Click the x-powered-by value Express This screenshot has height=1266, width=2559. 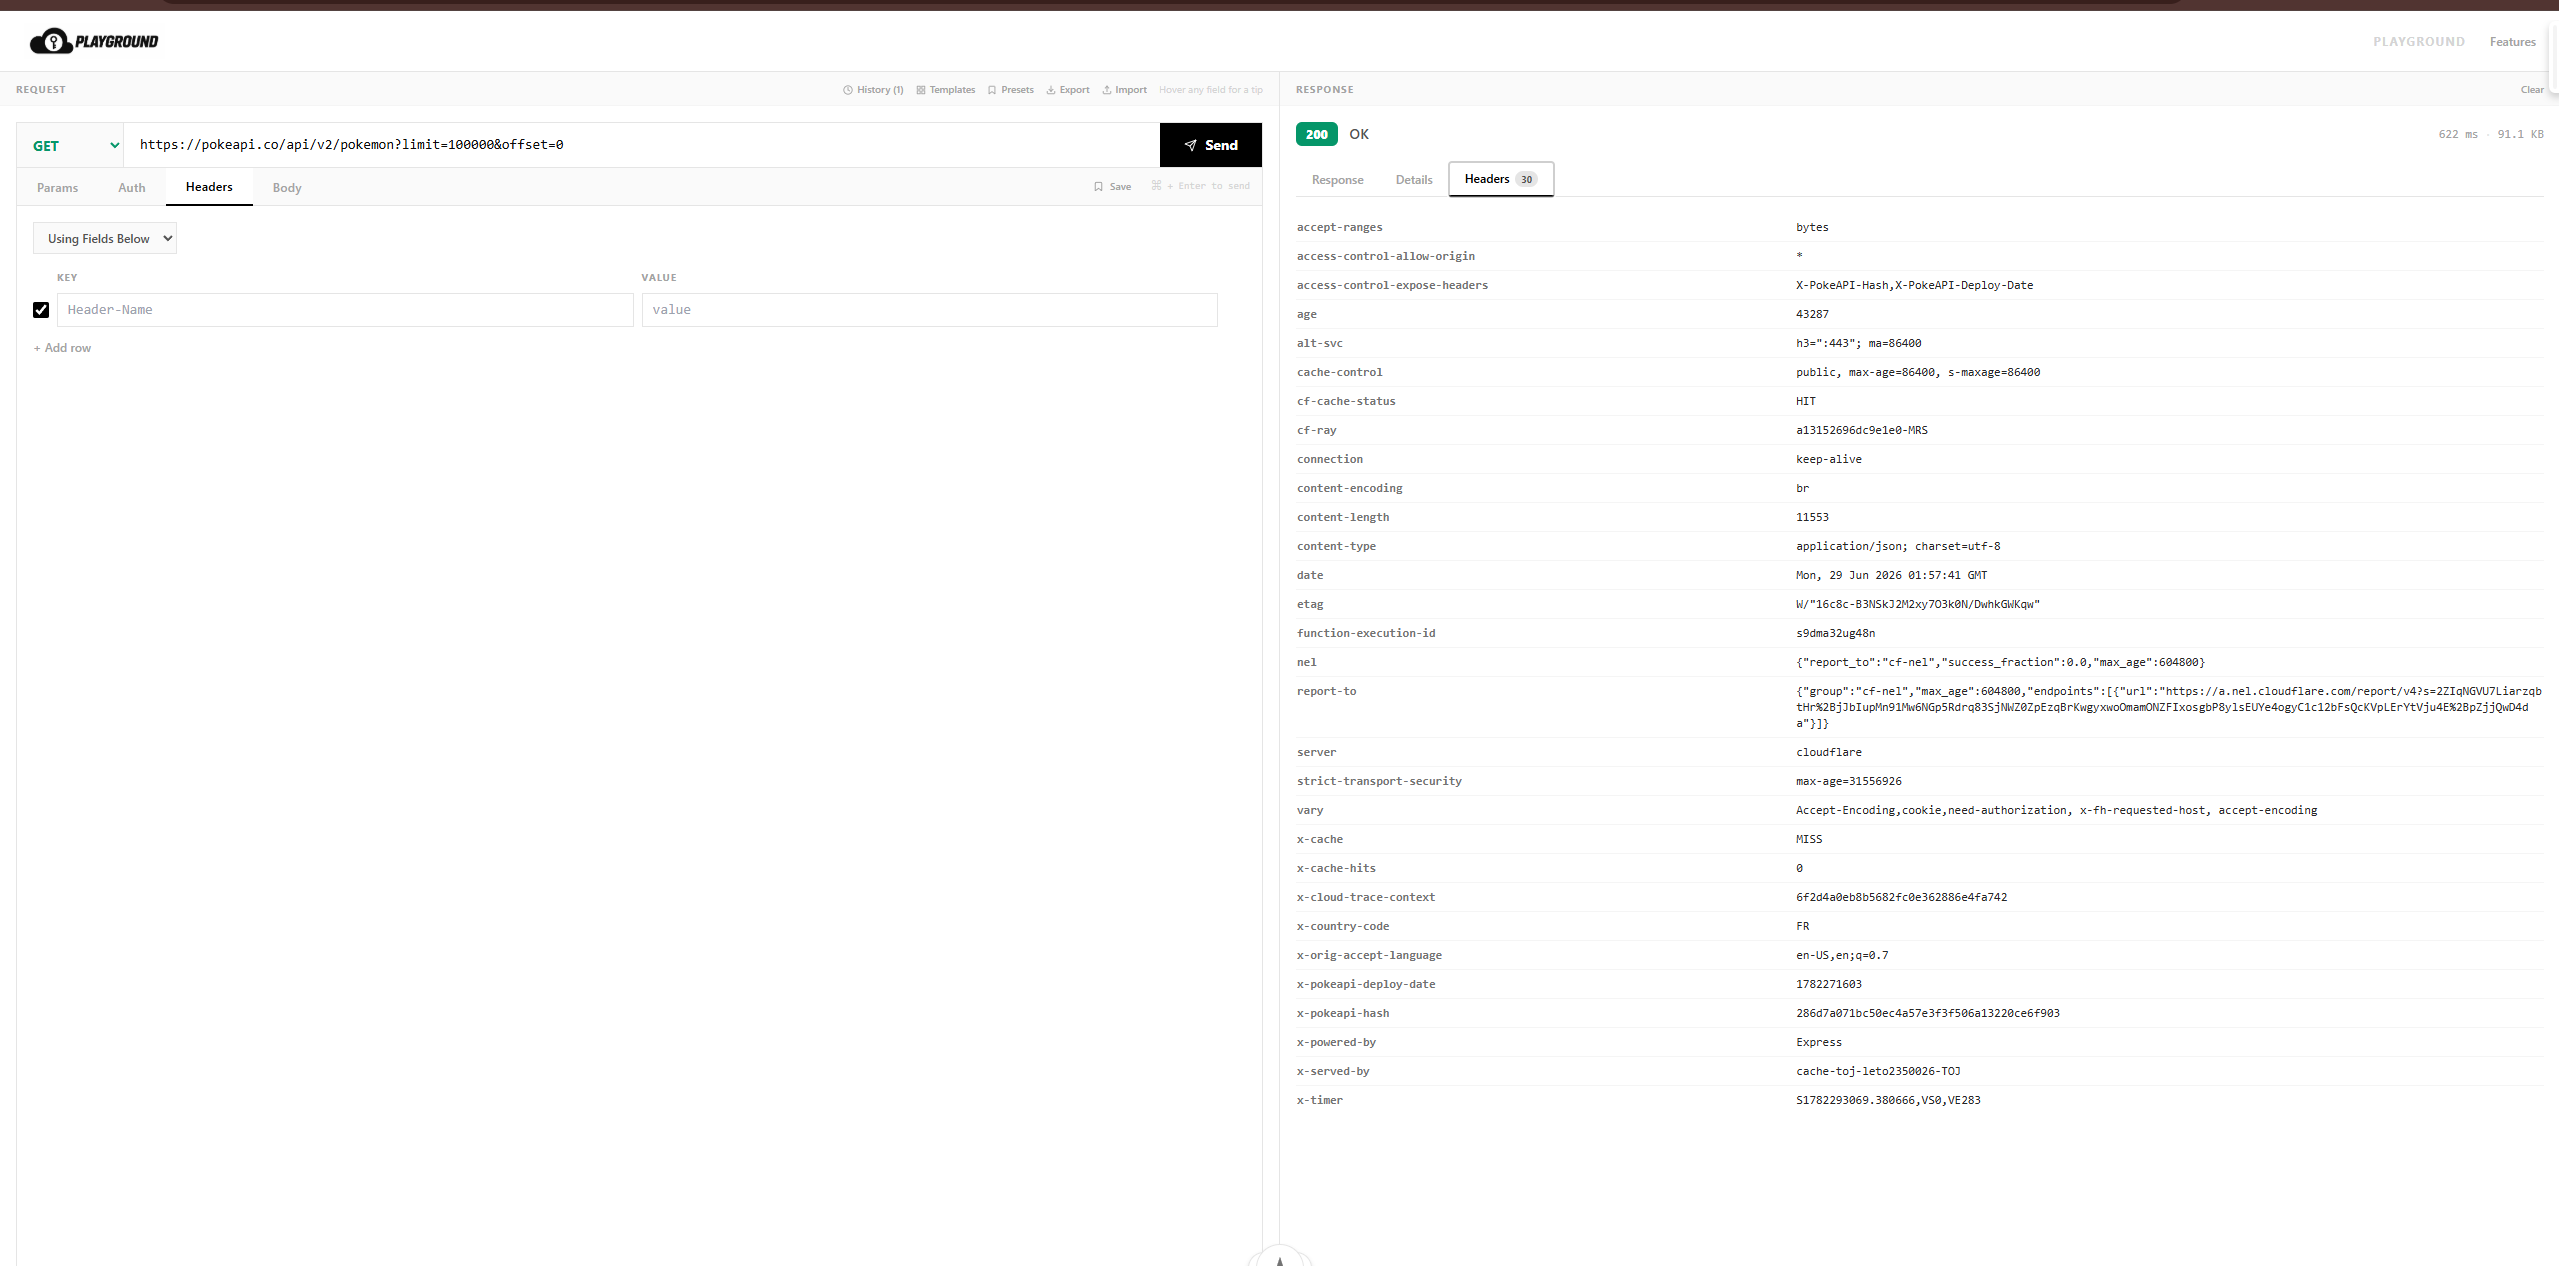[x=1818, y=1042]
